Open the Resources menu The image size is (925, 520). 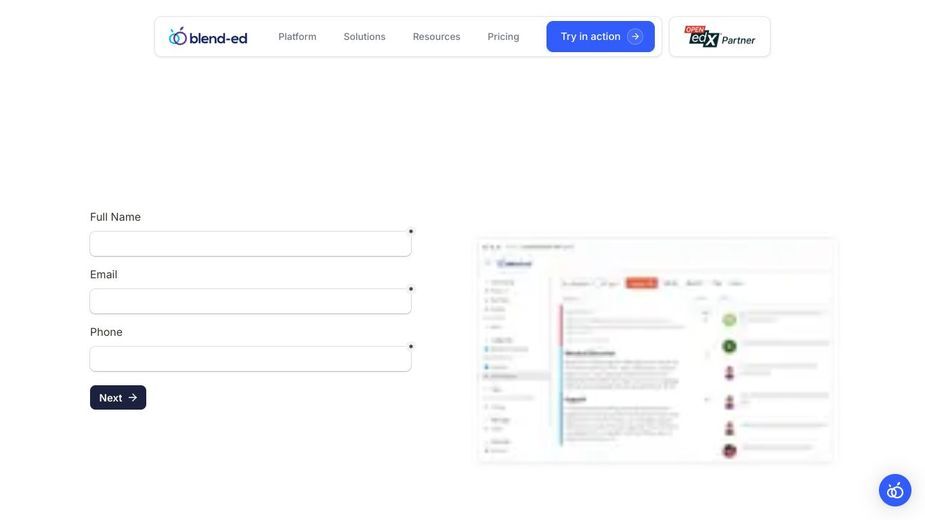point(437,37)
